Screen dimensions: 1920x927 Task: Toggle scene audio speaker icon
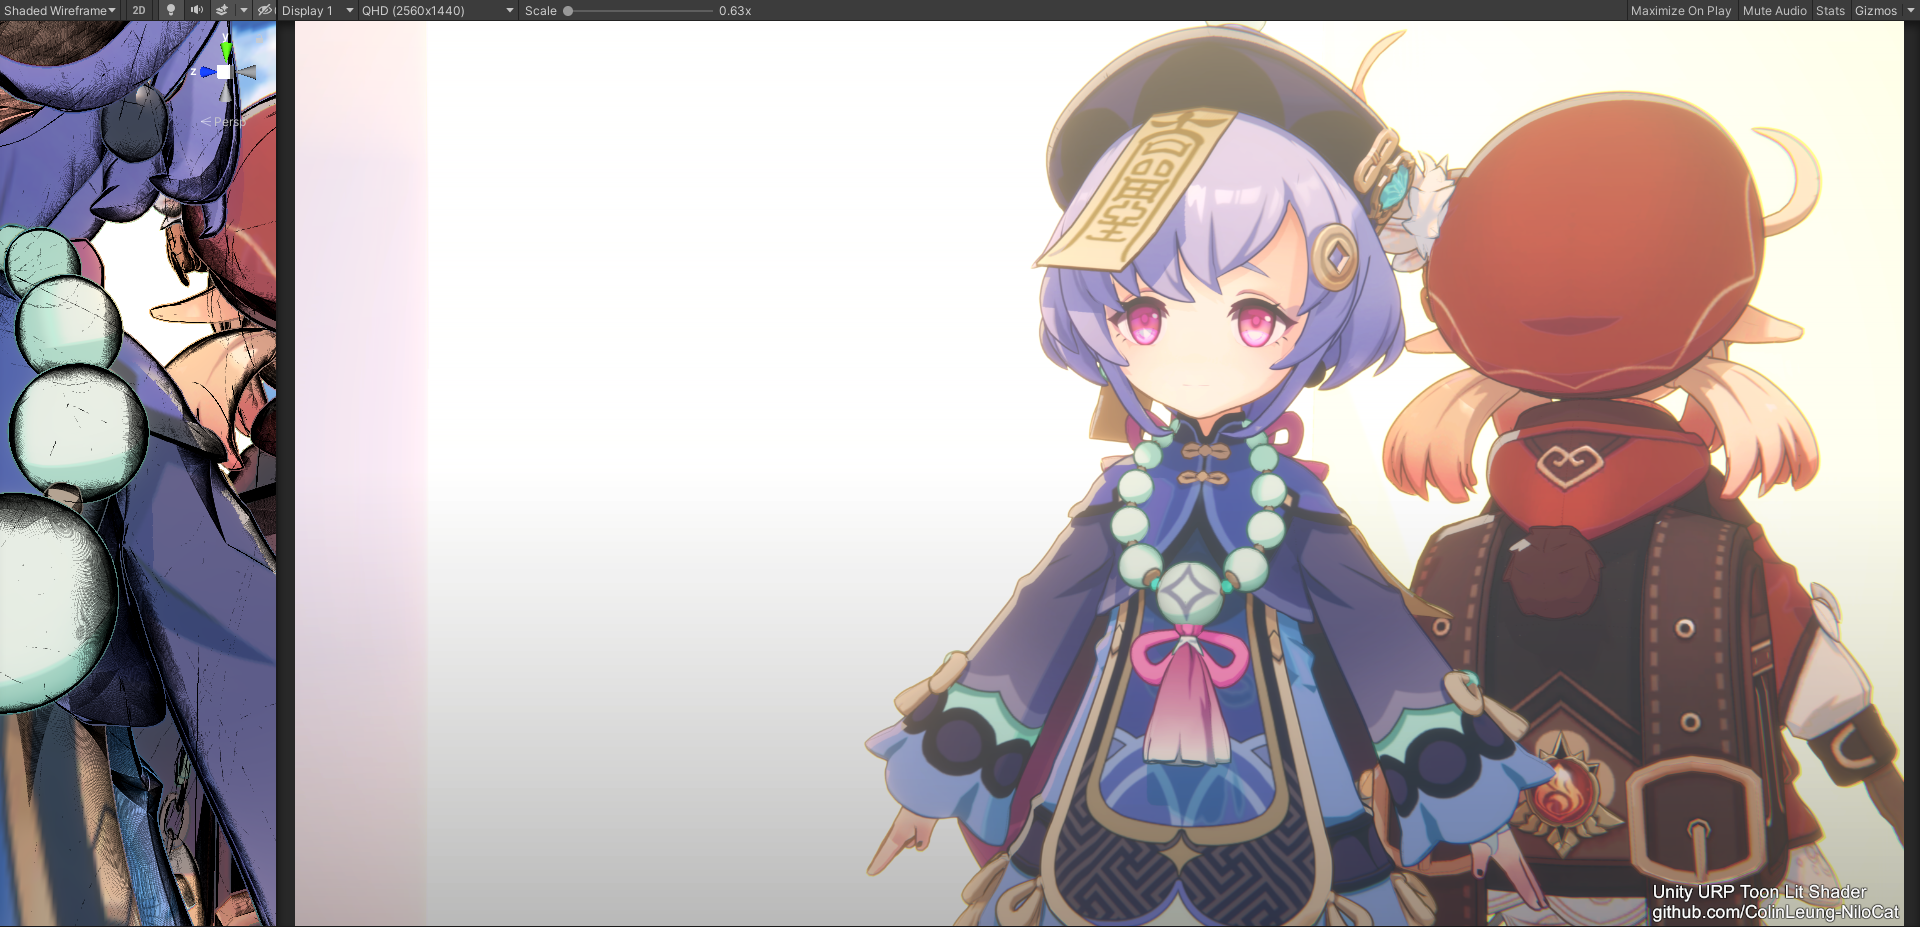[x=196, y=10]
